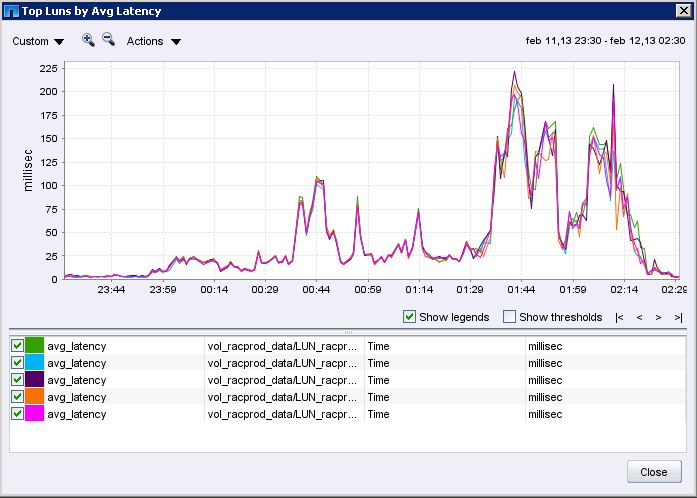Go to next time range arrow
697x498 pixels.
[x=658, y=317]
